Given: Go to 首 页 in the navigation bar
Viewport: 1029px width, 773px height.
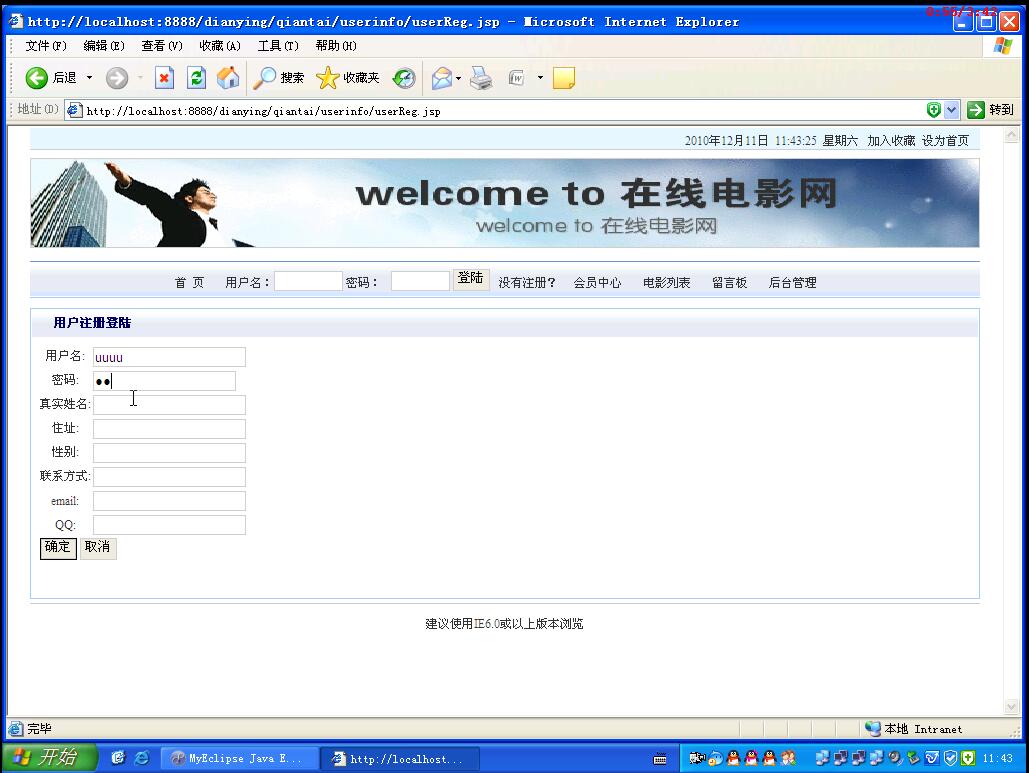Looking at the screenshot, I should (189, 282).
